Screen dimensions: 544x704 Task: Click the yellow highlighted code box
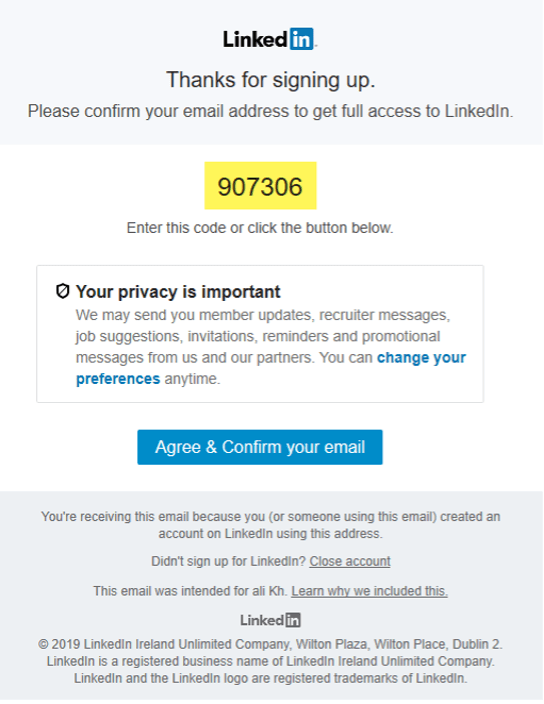pos(260,185)
